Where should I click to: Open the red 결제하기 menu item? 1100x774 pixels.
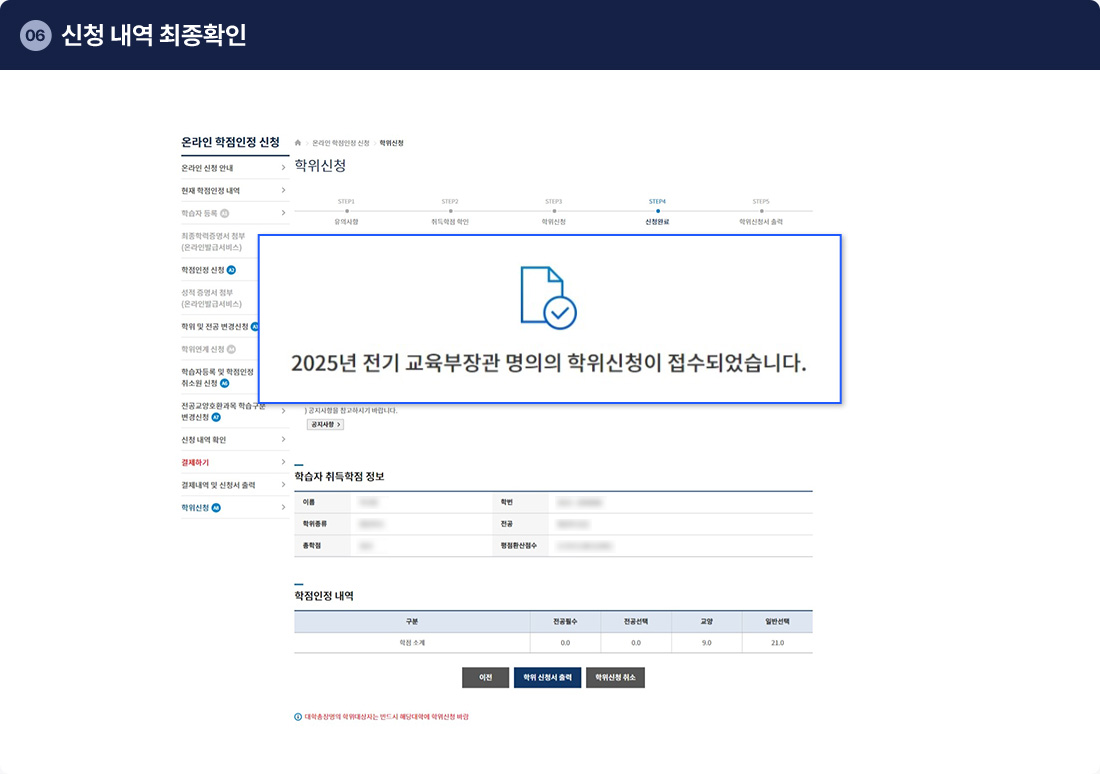tap(195, 463)
